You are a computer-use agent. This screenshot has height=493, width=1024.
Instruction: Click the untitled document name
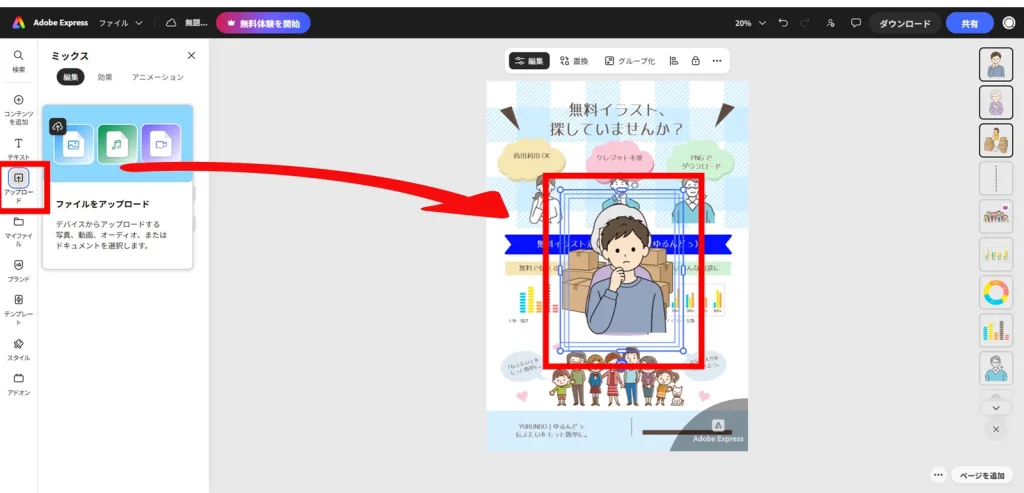pyautogui.click(x=196, y=23)
